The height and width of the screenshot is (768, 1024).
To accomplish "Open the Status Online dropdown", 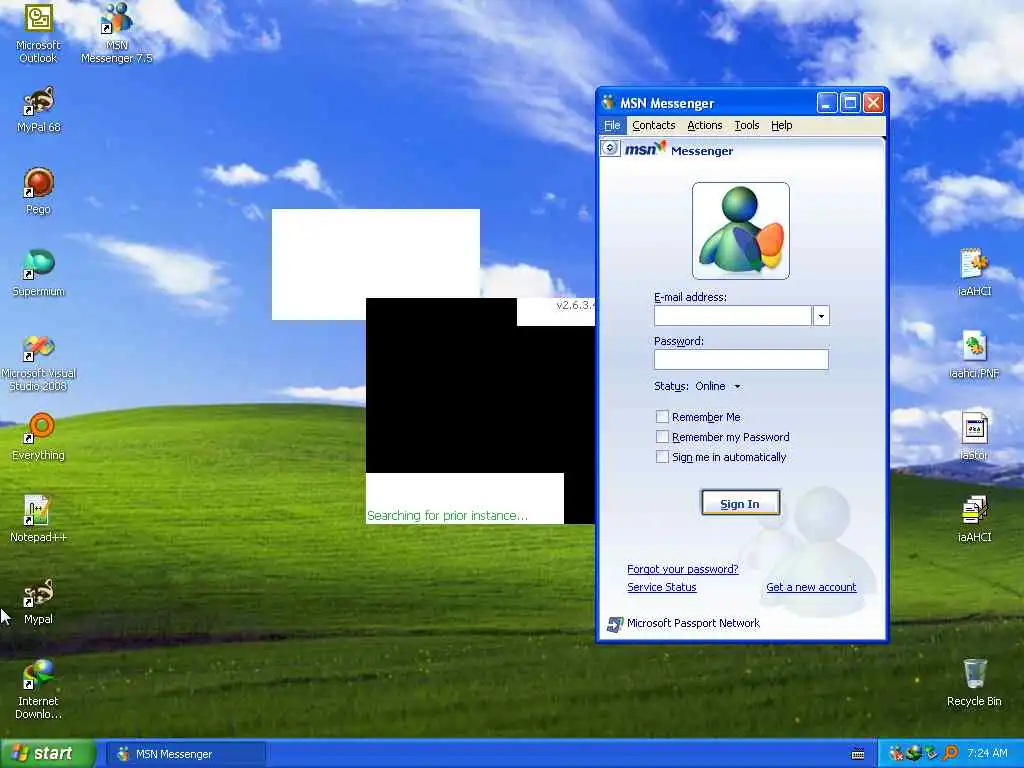I will (x=737, y=387).
